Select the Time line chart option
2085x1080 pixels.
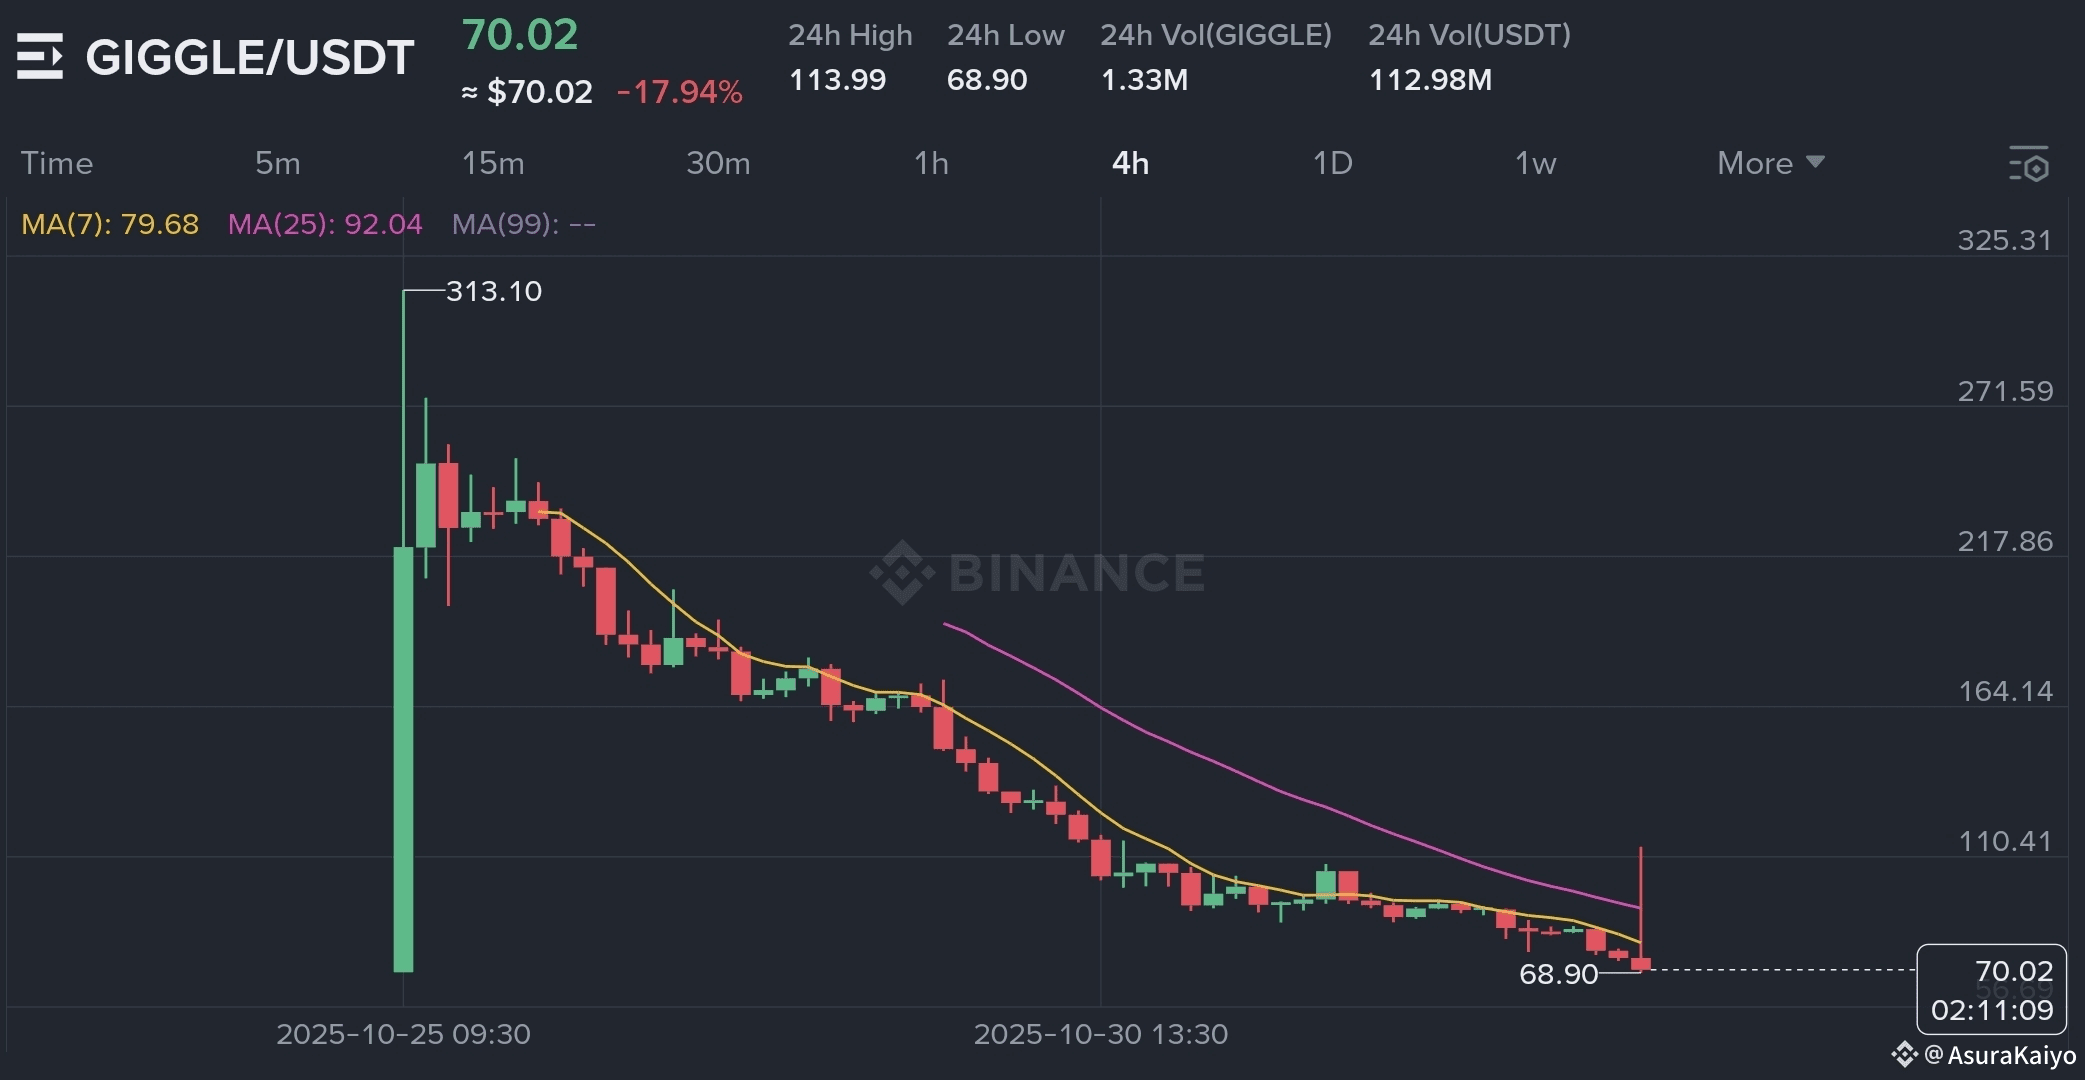[57, 163]
